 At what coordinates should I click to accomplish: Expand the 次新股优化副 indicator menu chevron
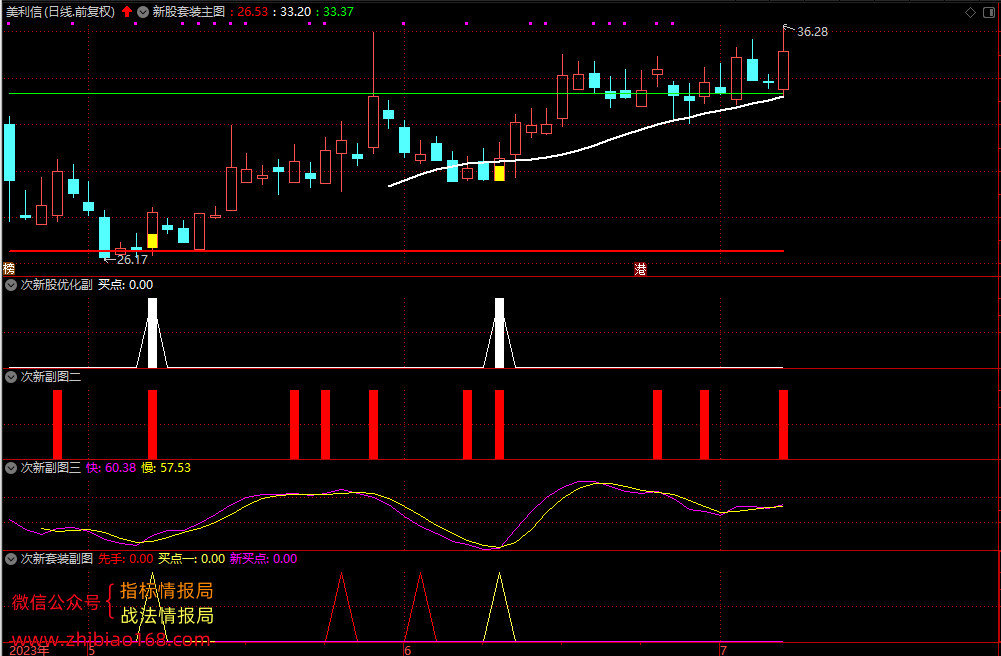pyautogui.click(x=11, y=285)
